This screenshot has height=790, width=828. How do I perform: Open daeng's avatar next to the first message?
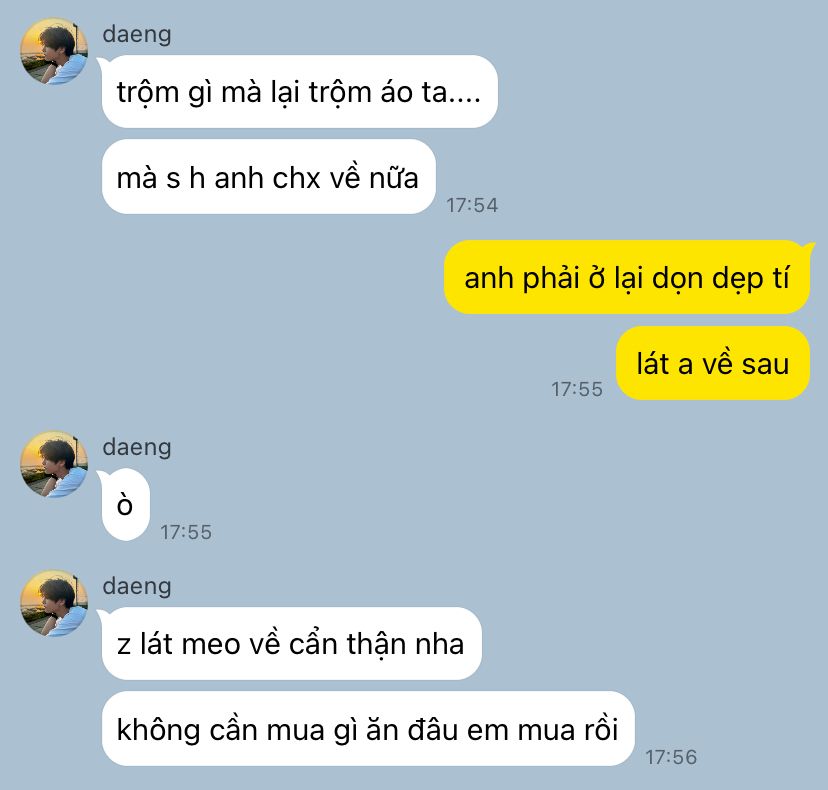54,51
